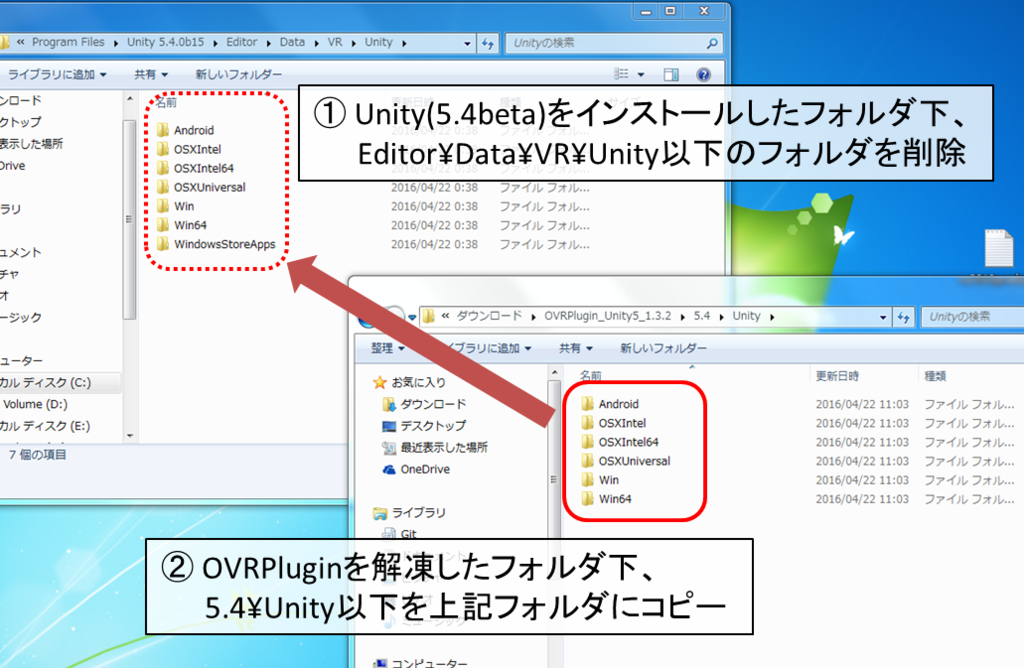
Task: Refresh the Program Files Unity address bar
Action: click(x=488, y=43)
